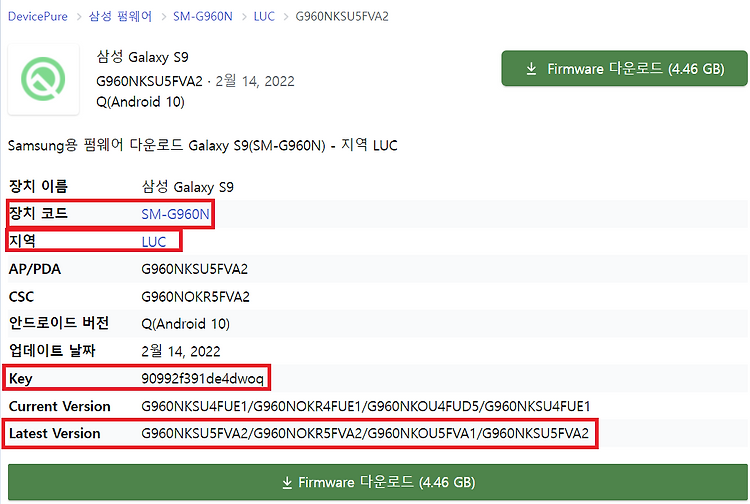
Task: Click Q(Android 10) in 안드로이드 버전 row
Action: tap(185, 324)
